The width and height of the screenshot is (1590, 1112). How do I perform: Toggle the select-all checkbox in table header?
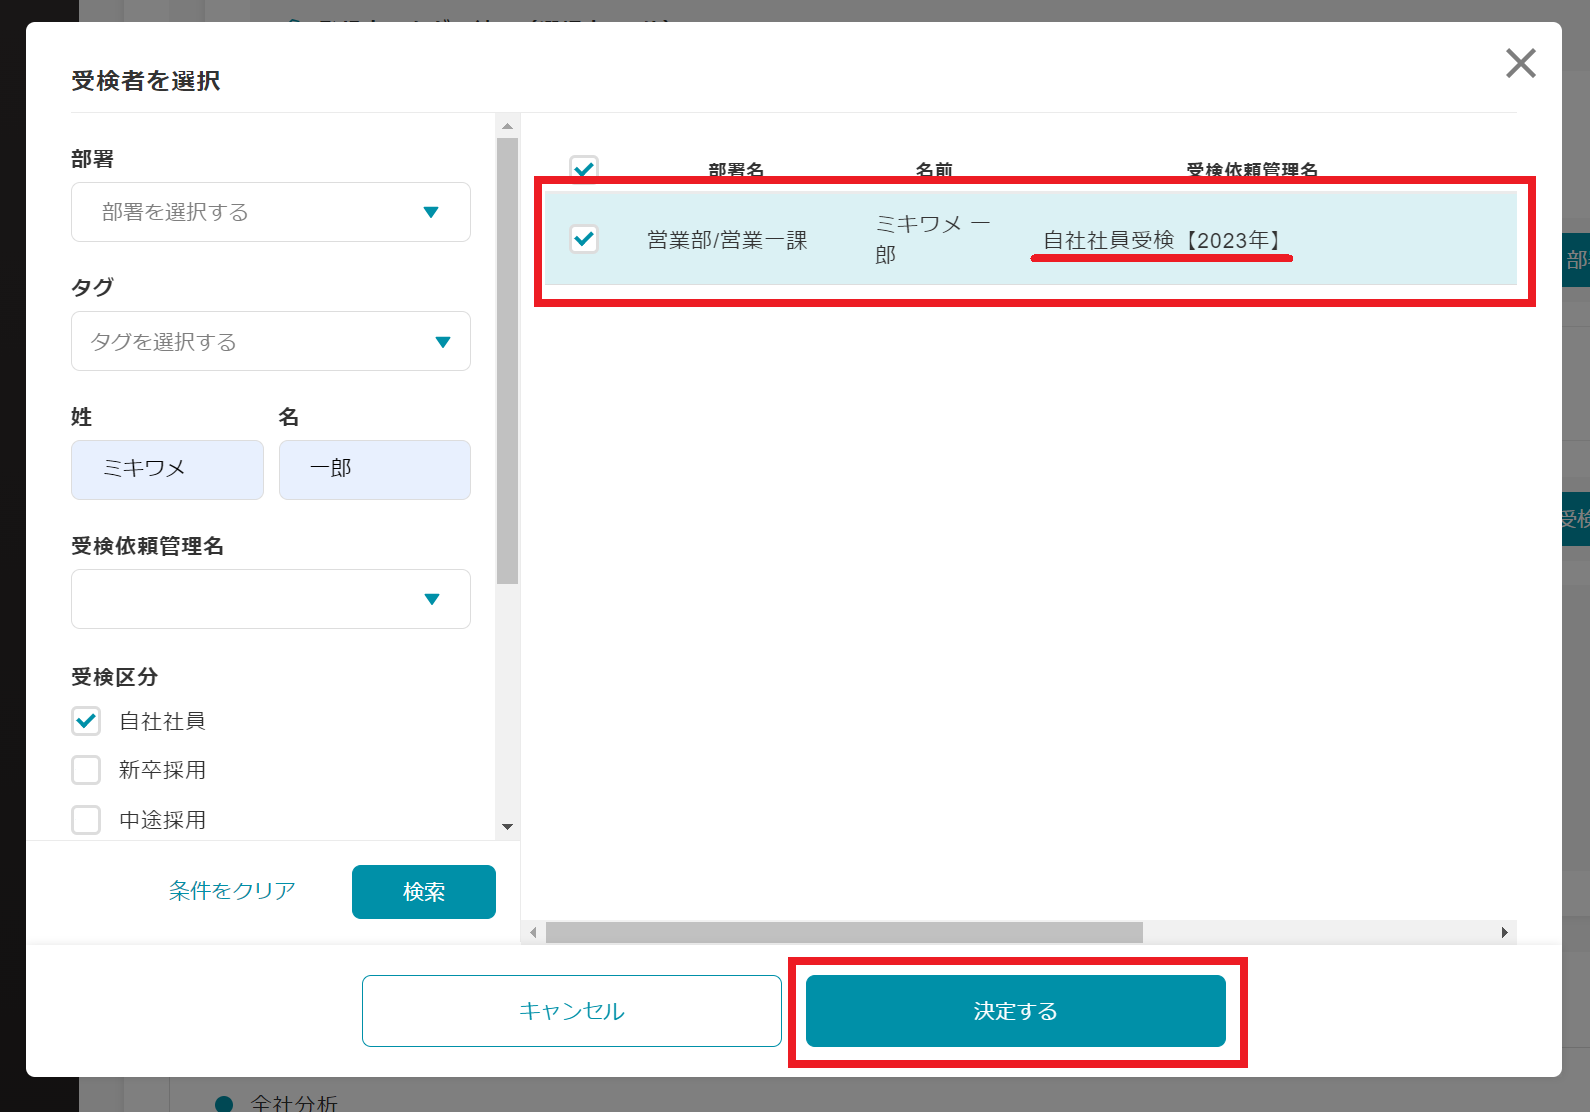click(x=584, y=168)
